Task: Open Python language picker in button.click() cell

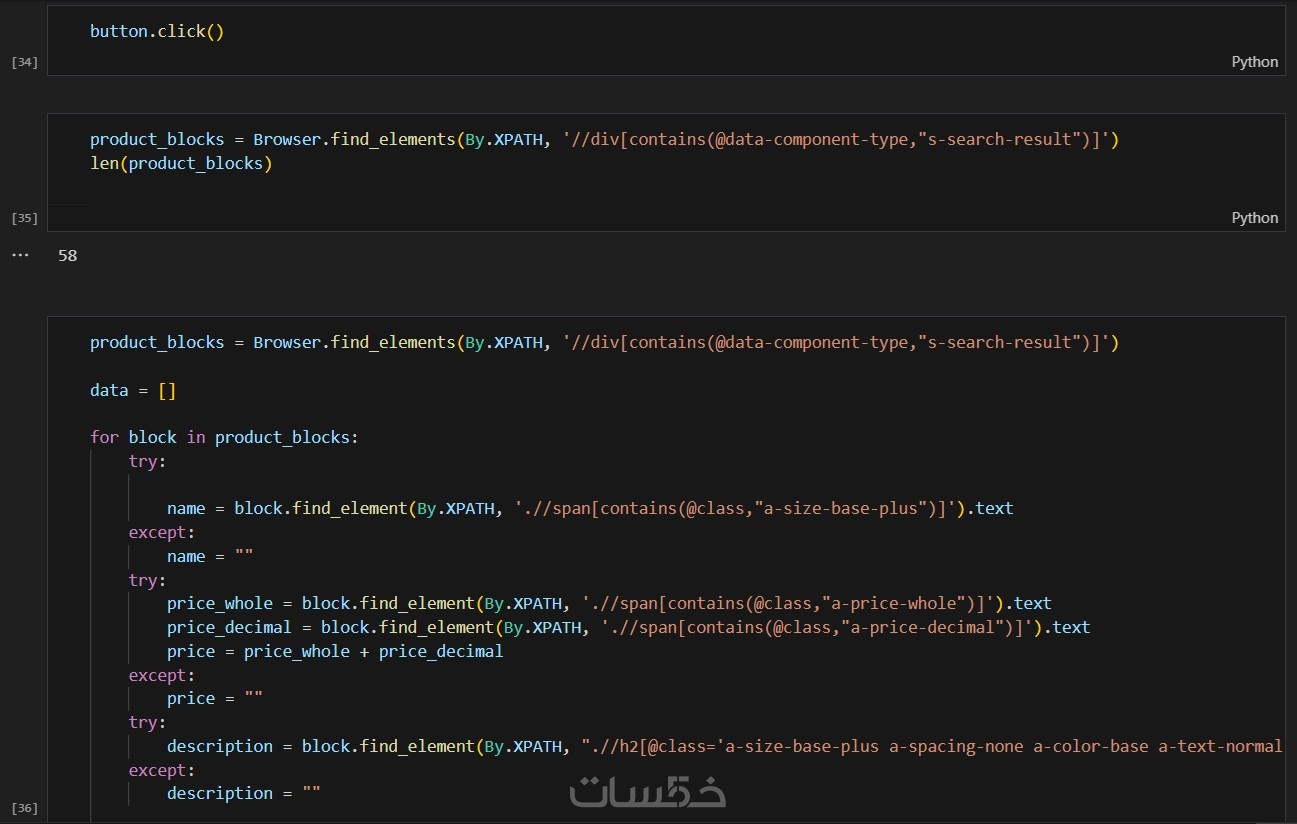Action: [1254, 62]
